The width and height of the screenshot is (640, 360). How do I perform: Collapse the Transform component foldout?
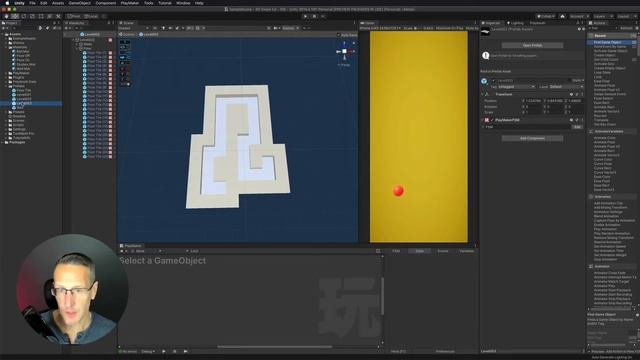click(x=482, y=94)
